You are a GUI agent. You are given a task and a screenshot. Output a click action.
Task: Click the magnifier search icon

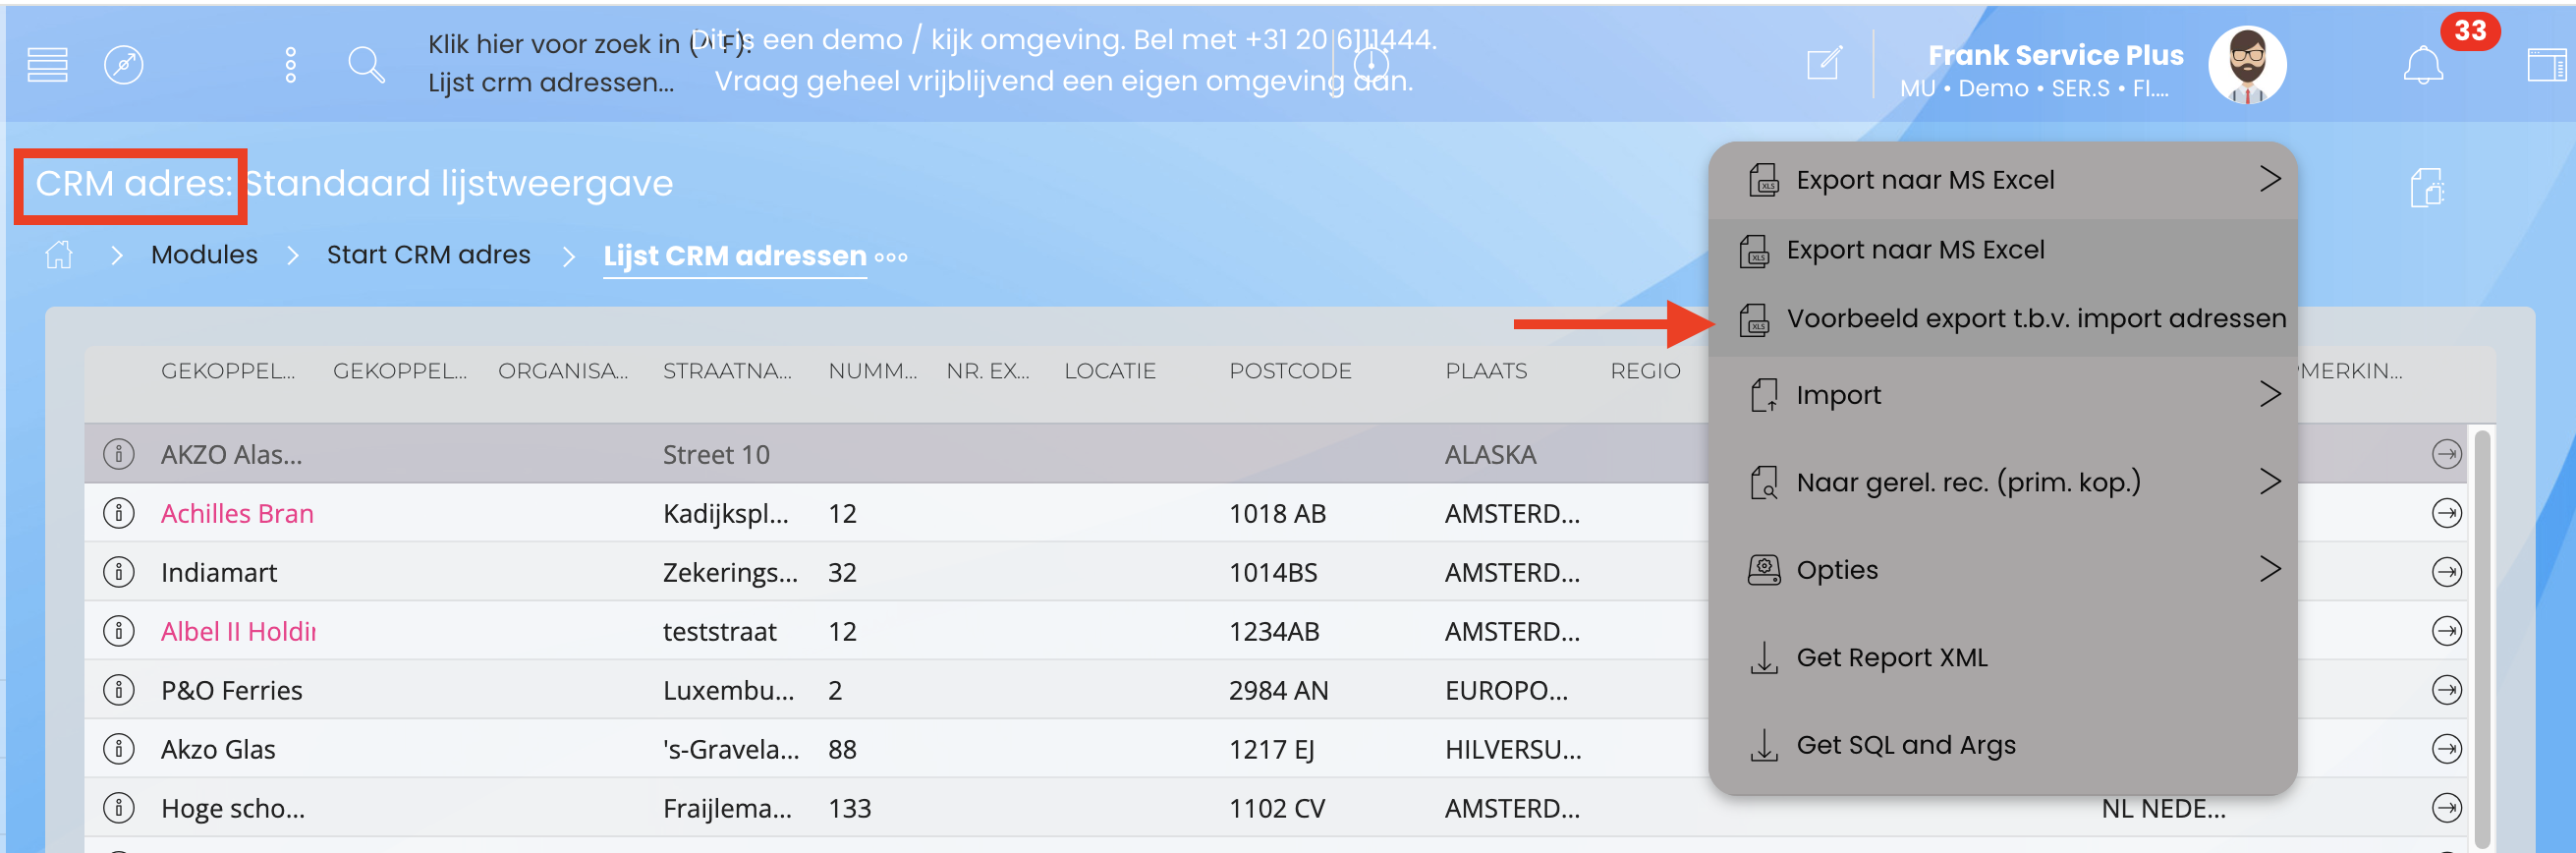(x=366, y=65)
